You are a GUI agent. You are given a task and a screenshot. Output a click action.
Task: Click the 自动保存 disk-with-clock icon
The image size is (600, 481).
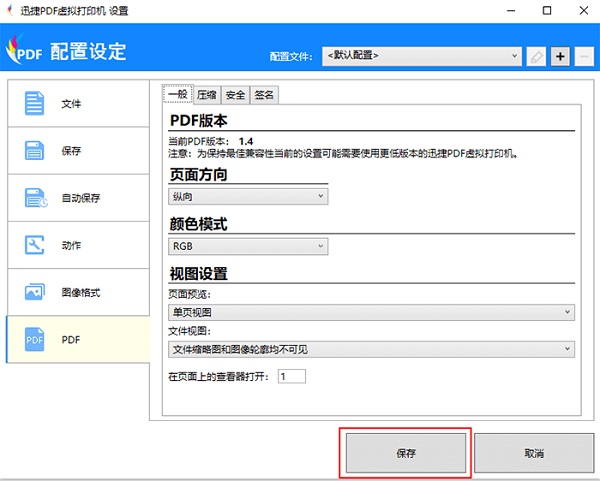(x=36, y=198)
